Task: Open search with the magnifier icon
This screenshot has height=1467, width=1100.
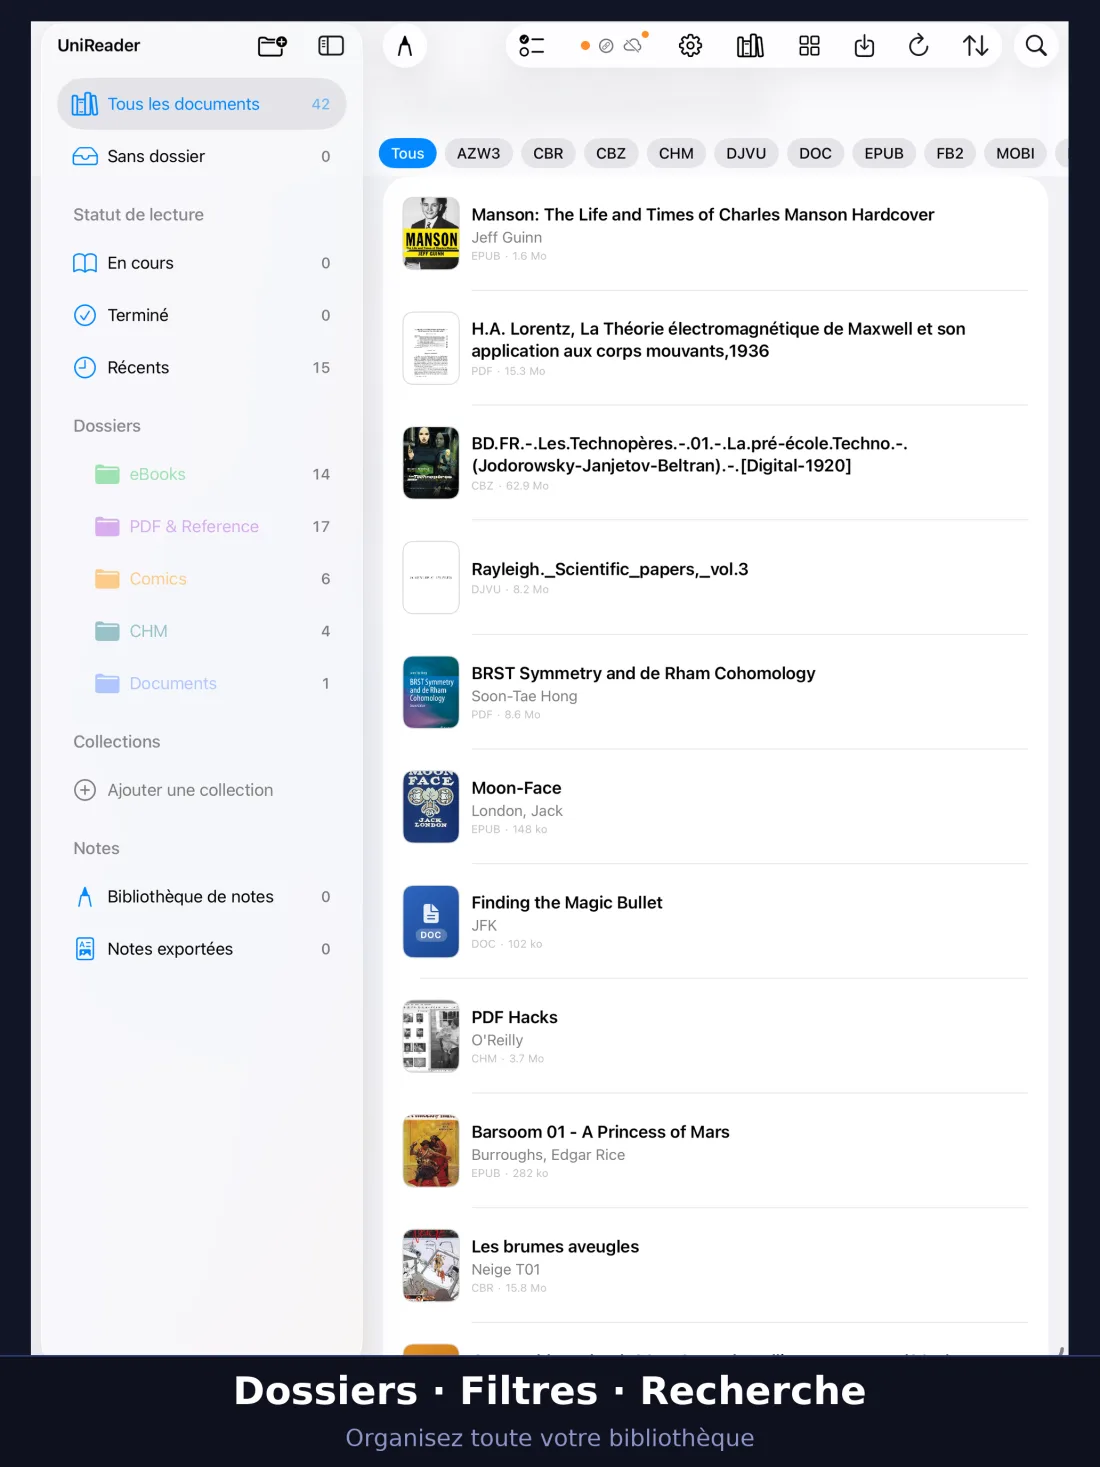Action: (x=1036, y=46)
